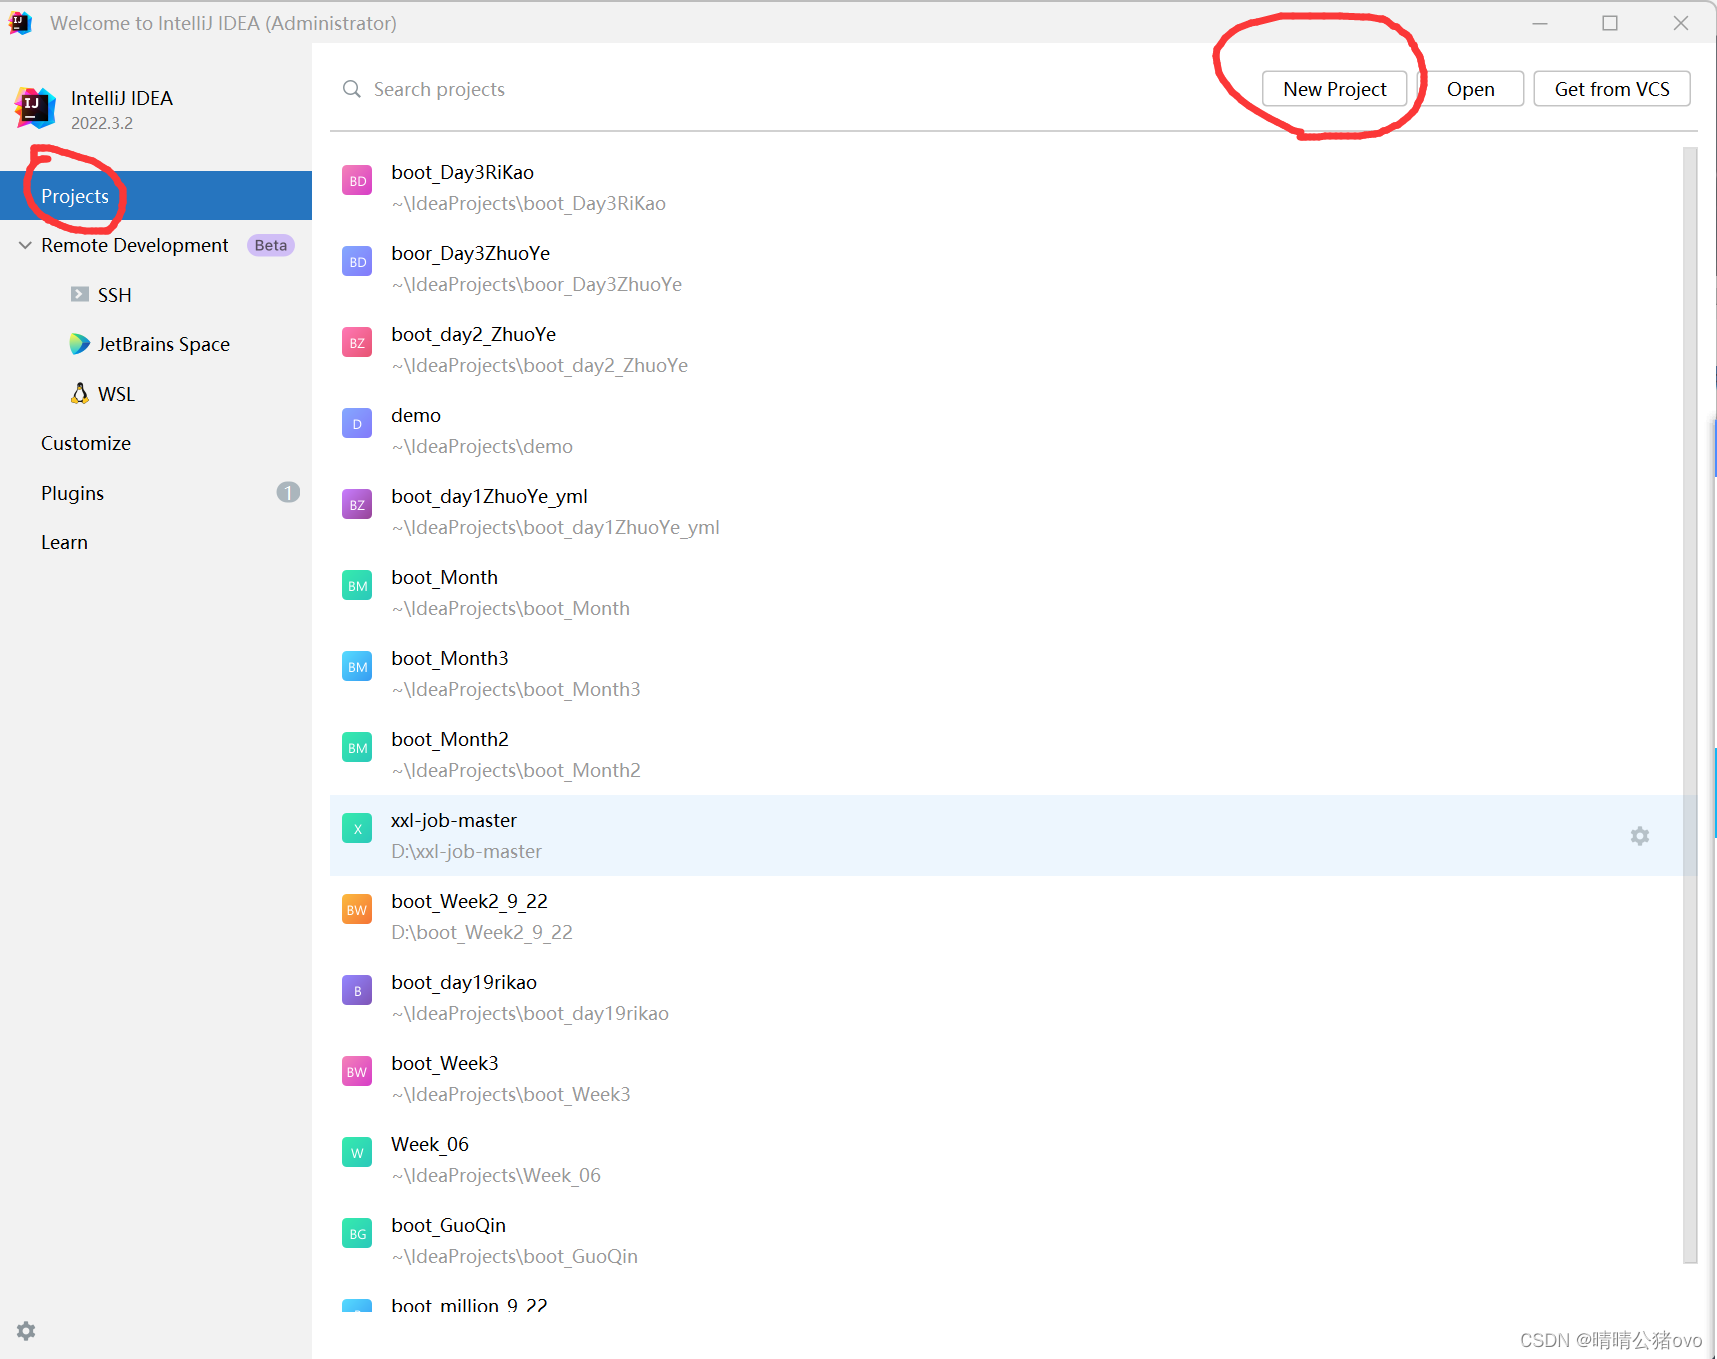1717x1359 pixels.
Task: Click the D icon for demo project
Action: [x=357, y=424]
